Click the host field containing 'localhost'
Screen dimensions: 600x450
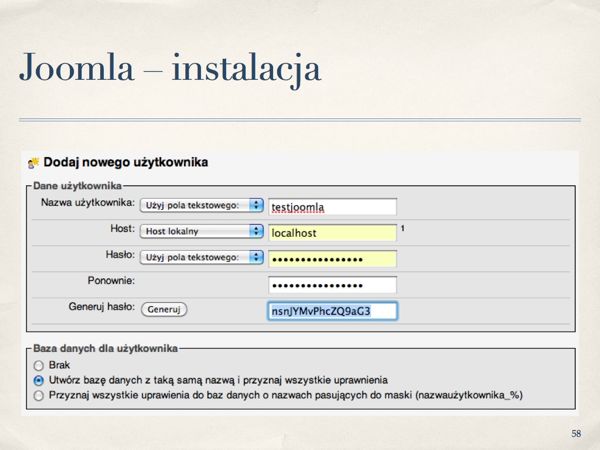click(x=333, y=233)
